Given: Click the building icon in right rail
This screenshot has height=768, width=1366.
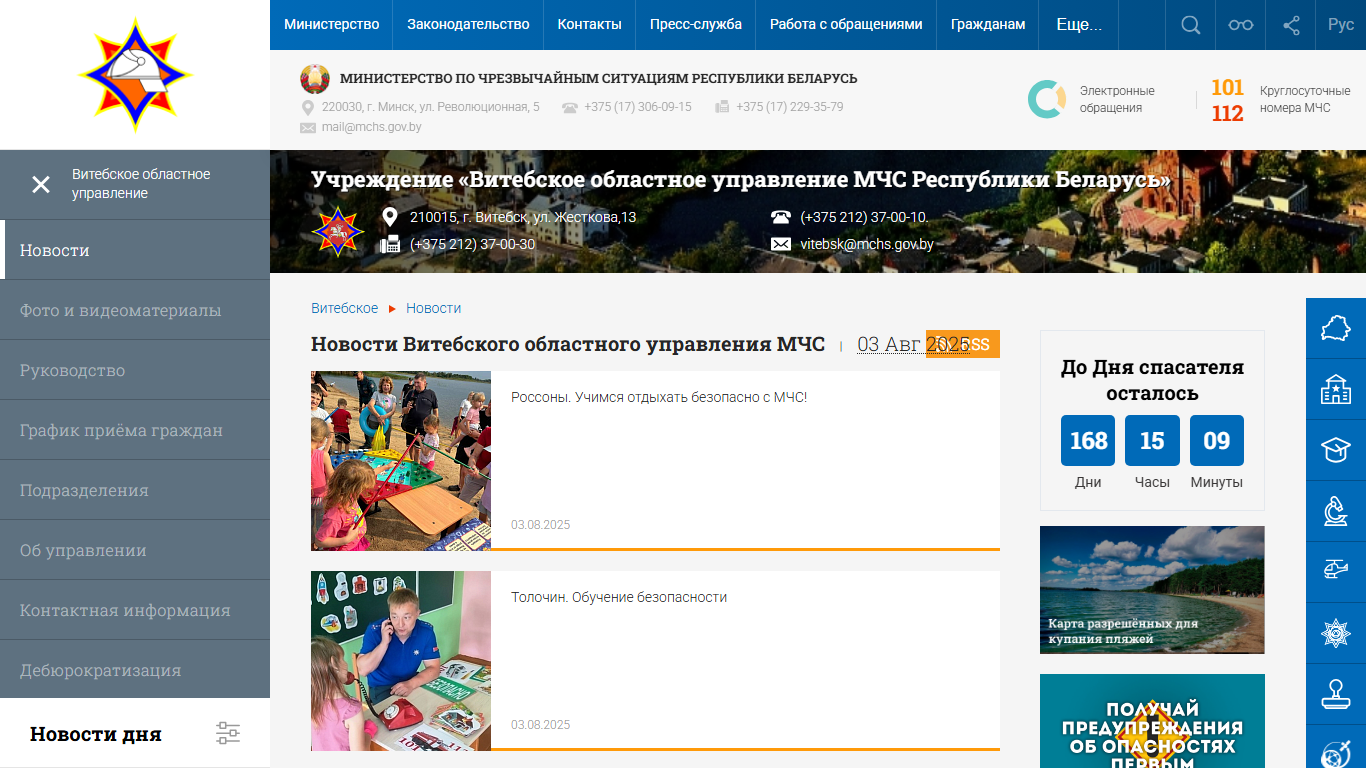Looking at the screenshot, I should coord(1336,389).
